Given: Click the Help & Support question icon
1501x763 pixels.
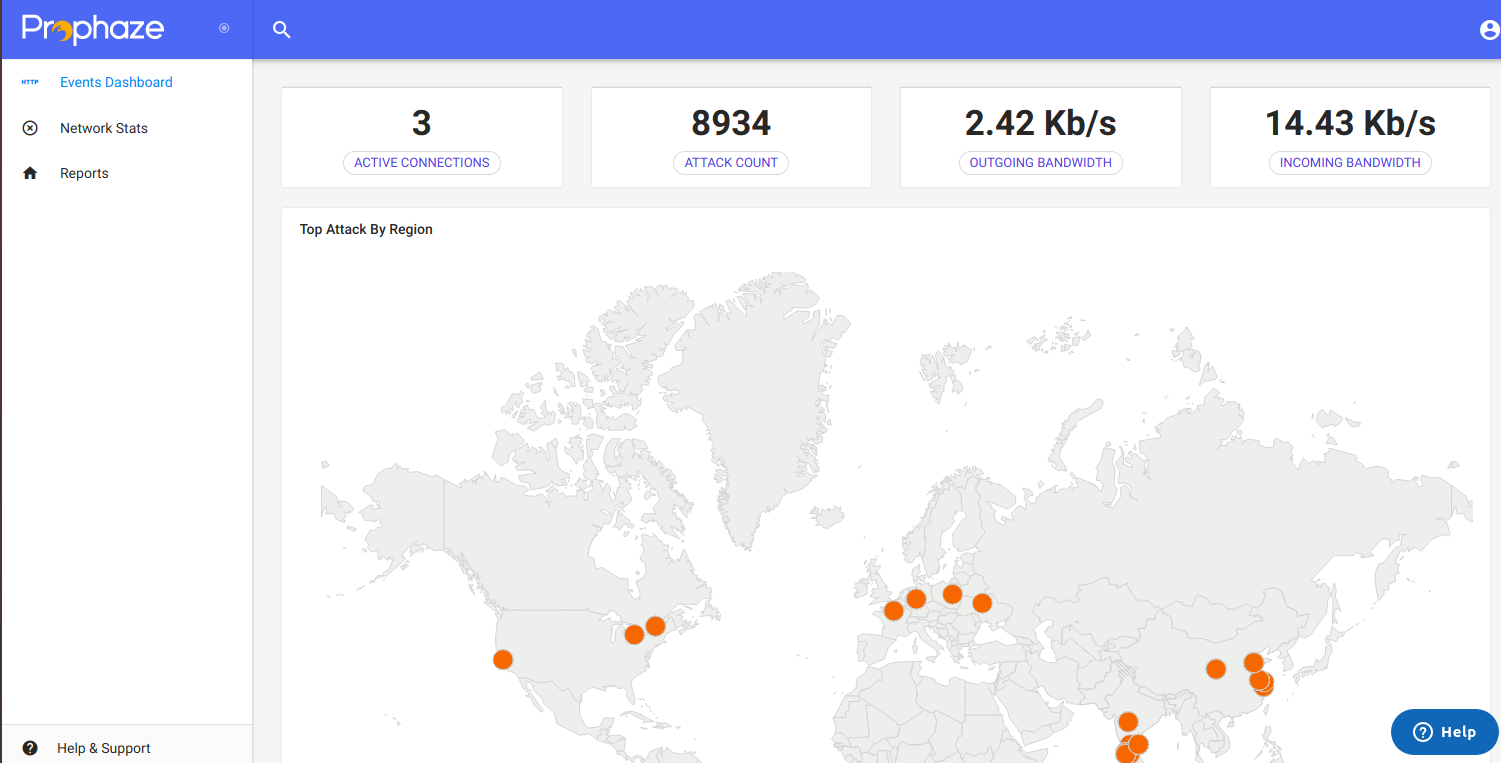Looking at the screenshot, I should click(x=30, y=748).
